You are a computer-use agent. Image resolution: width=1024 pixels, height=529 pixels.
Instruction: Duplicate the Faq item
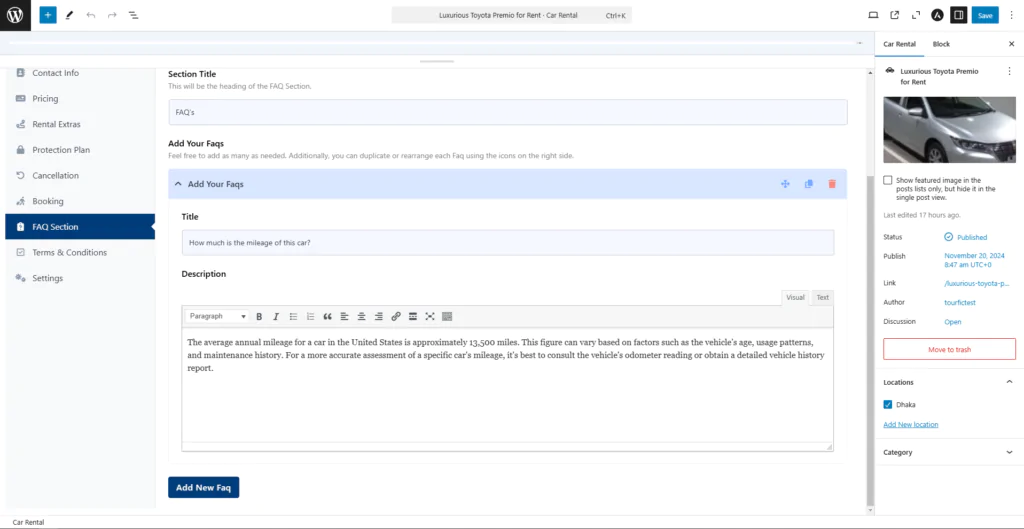pyautogui.click(x=808, y=184)
